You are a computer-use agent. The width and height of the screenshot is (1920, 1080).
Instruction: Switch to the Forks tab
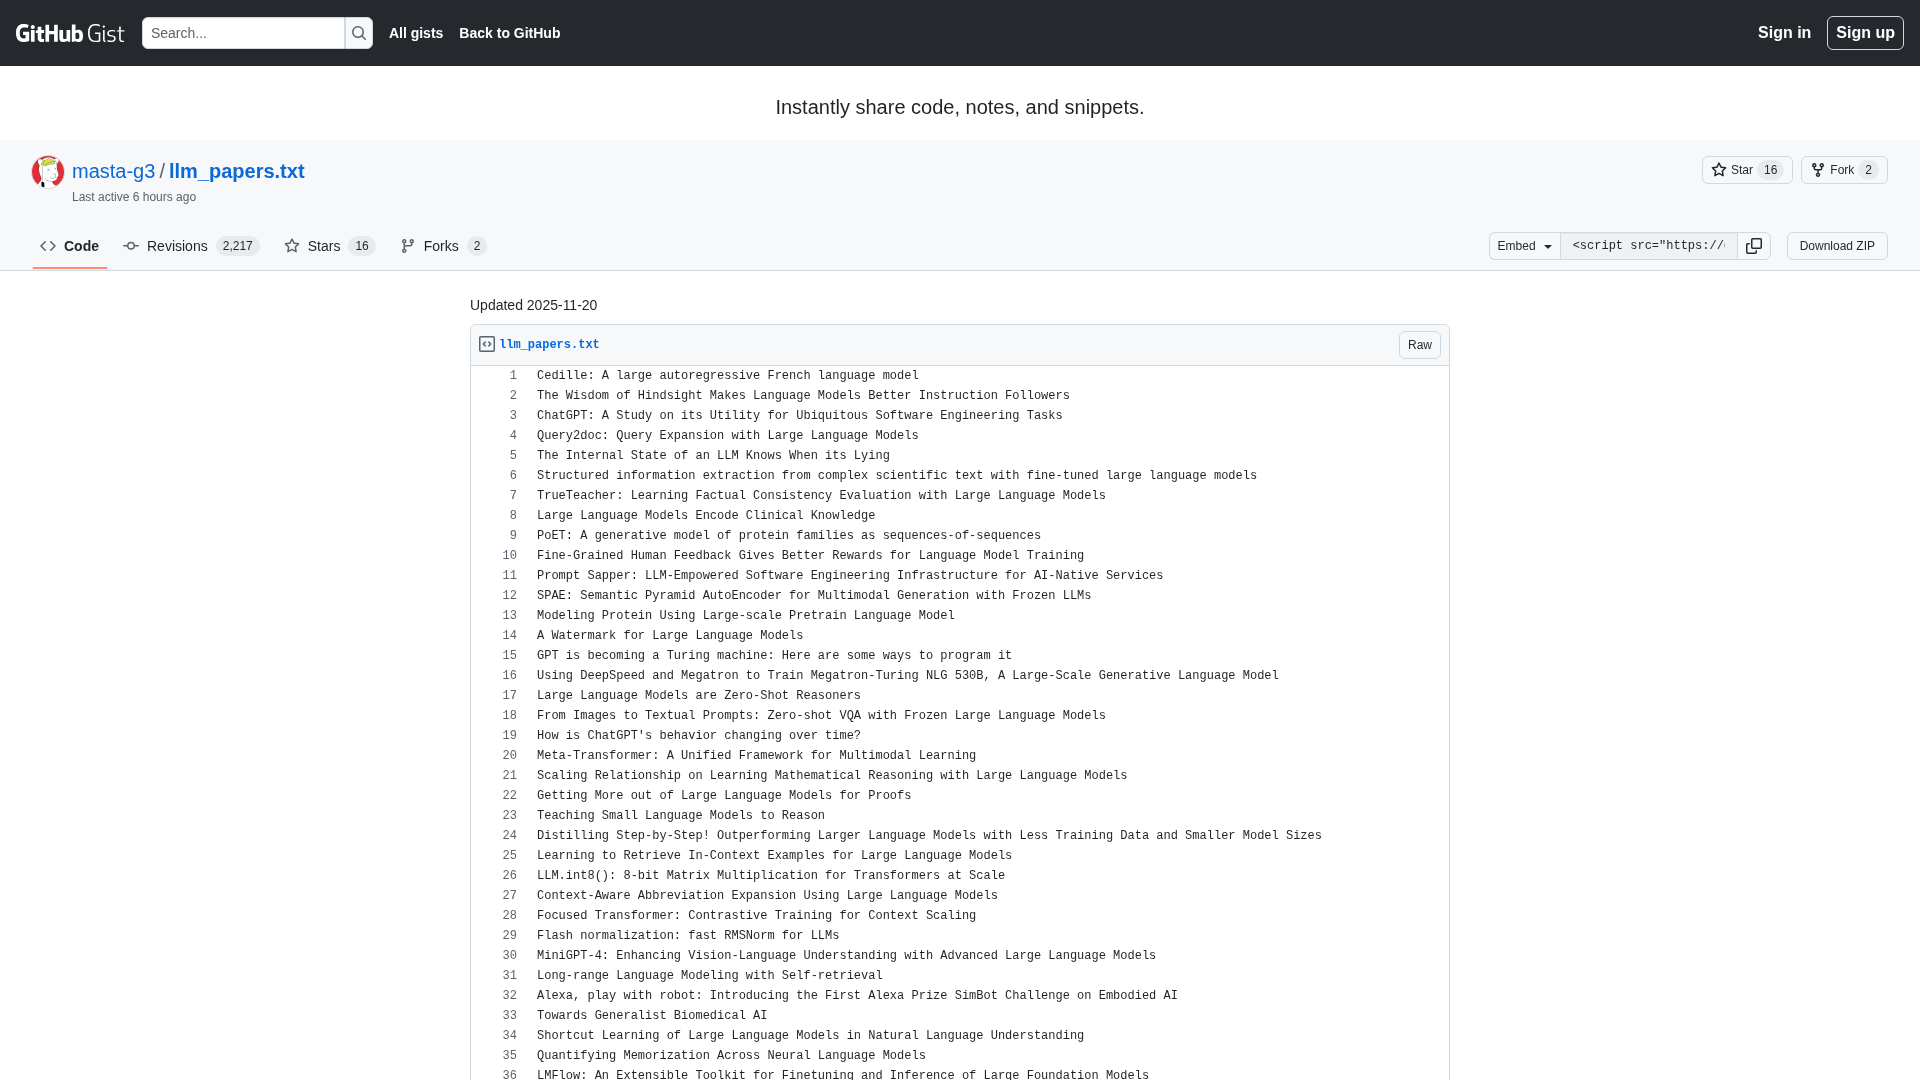[x=443, y=246]
